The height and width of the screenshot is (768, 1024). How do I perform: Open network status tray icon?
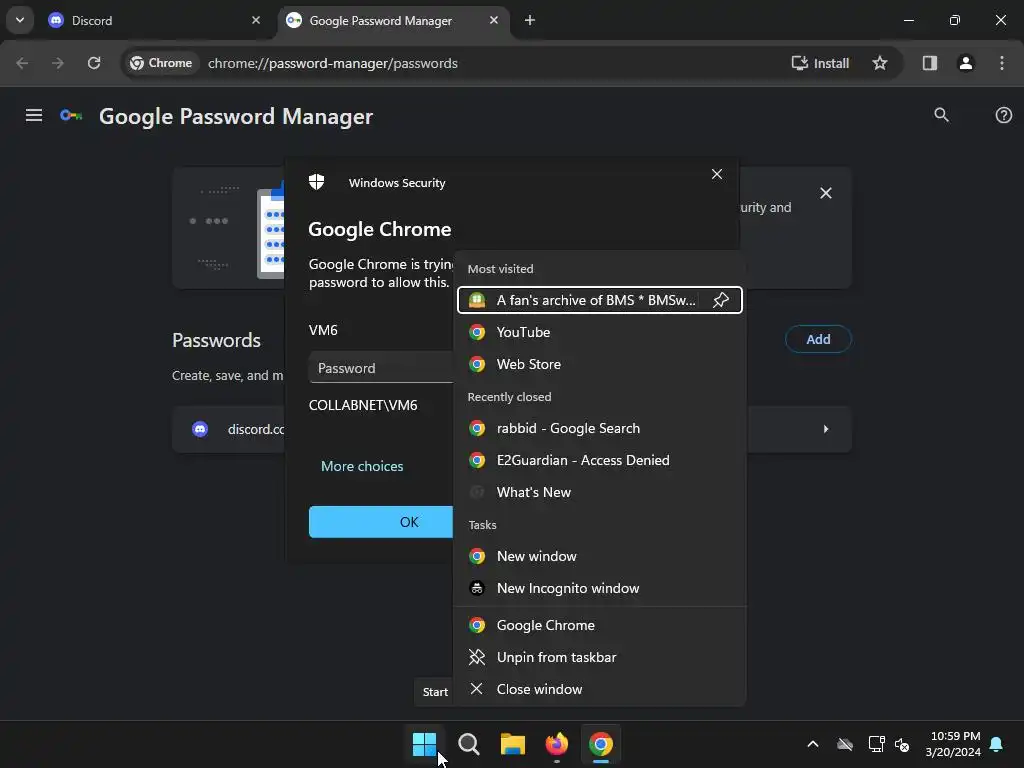pos(876,744)
